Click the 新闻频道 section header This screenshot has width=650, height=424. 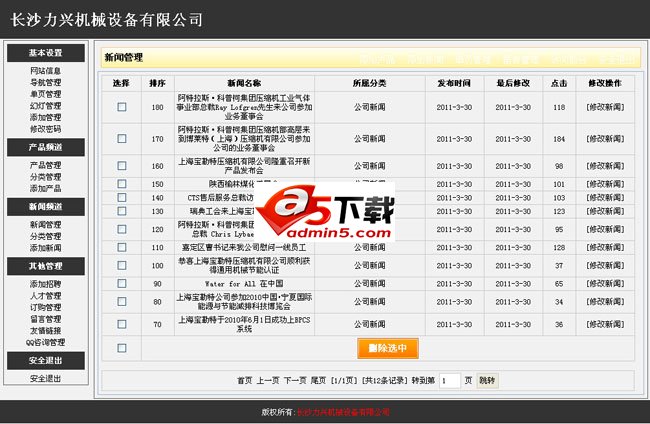click(46, 206)
